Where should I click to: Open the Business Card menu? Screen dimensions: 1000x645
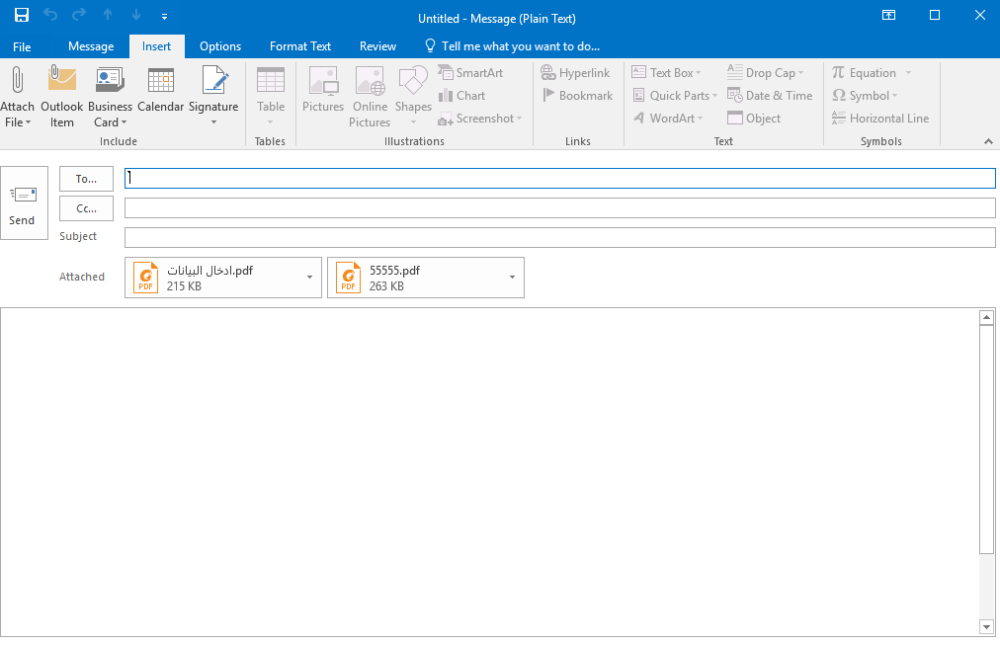pyautogui.click(x=110, y=97)
